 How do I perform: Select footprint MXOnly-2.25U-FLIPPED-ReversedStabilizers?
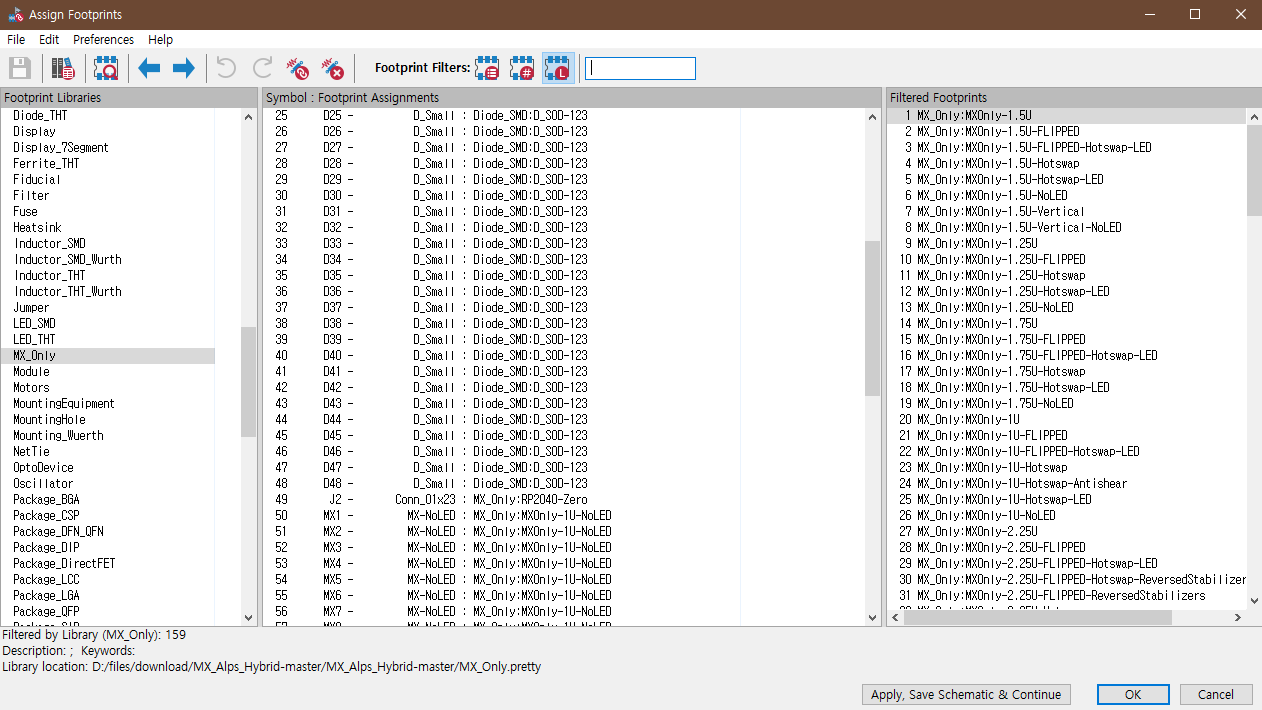1066,596
